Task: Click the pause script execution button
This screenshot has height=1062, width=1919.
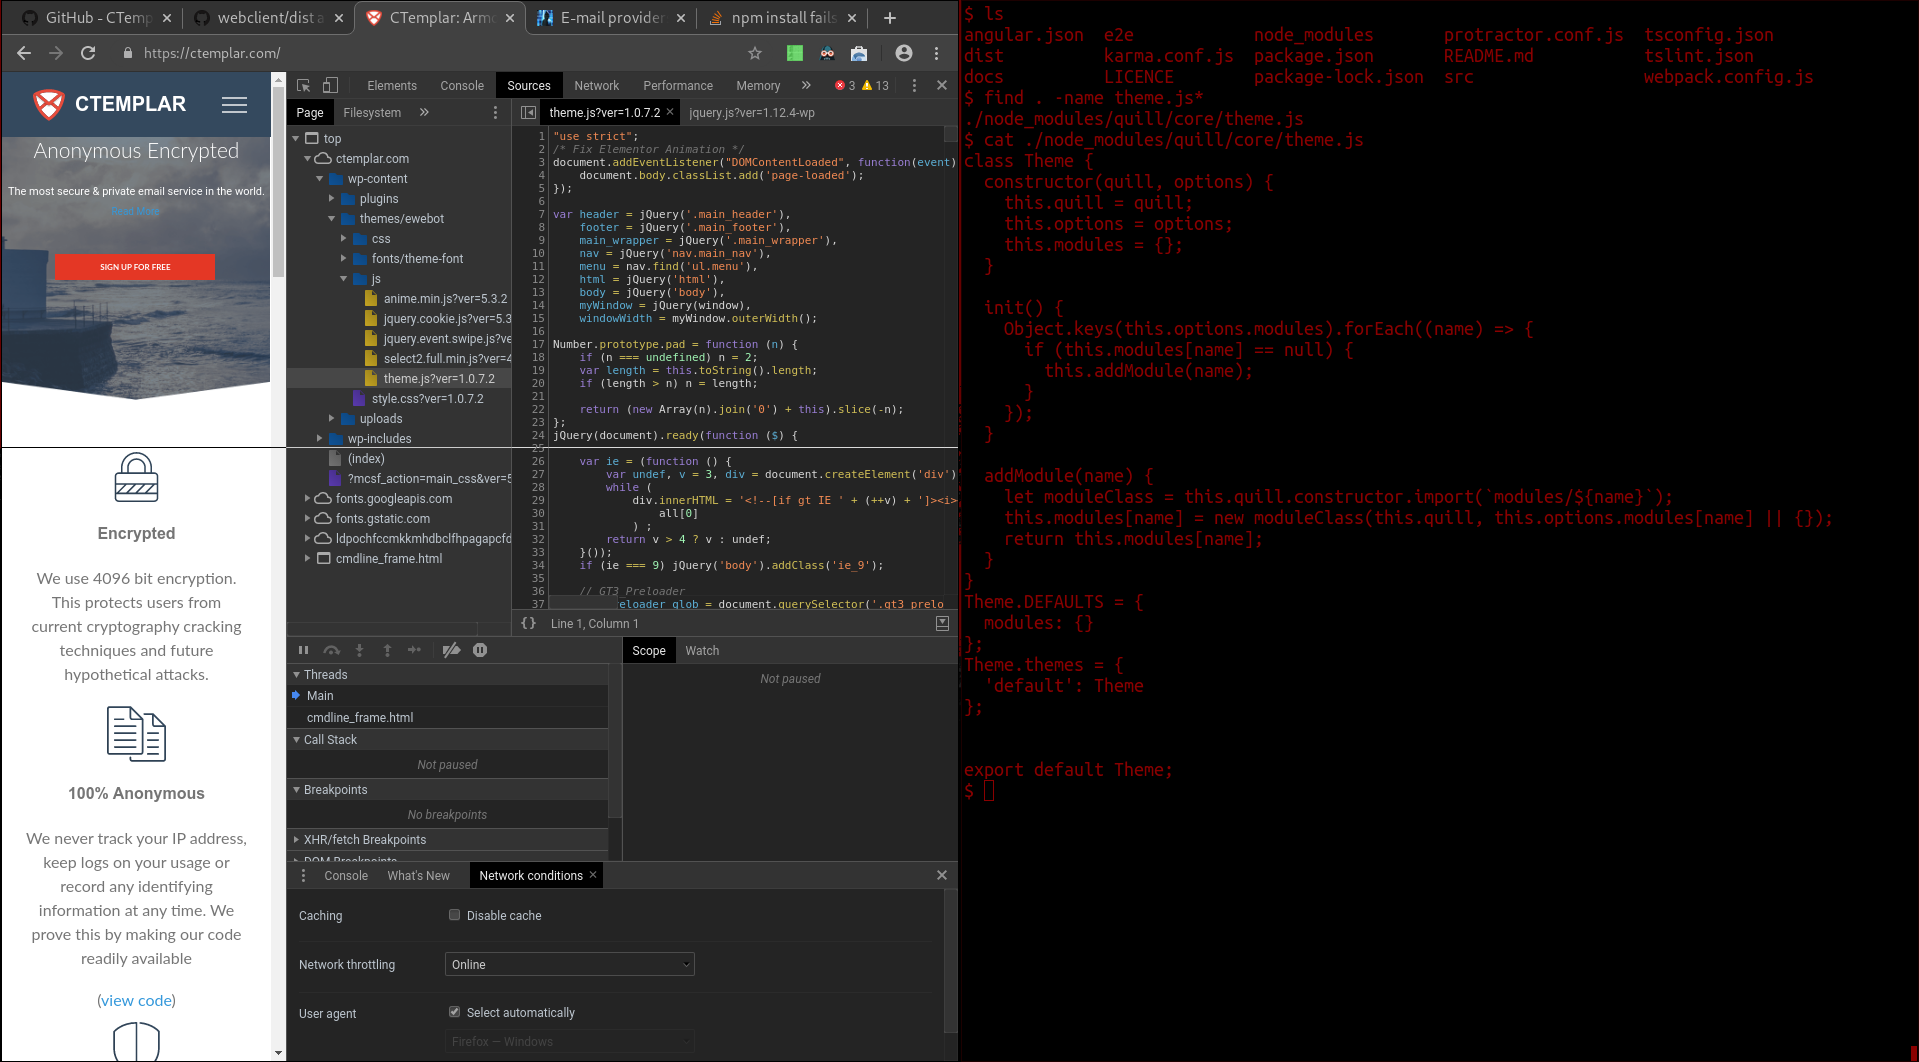Action: pyautogui.click(x=303, y=650)
